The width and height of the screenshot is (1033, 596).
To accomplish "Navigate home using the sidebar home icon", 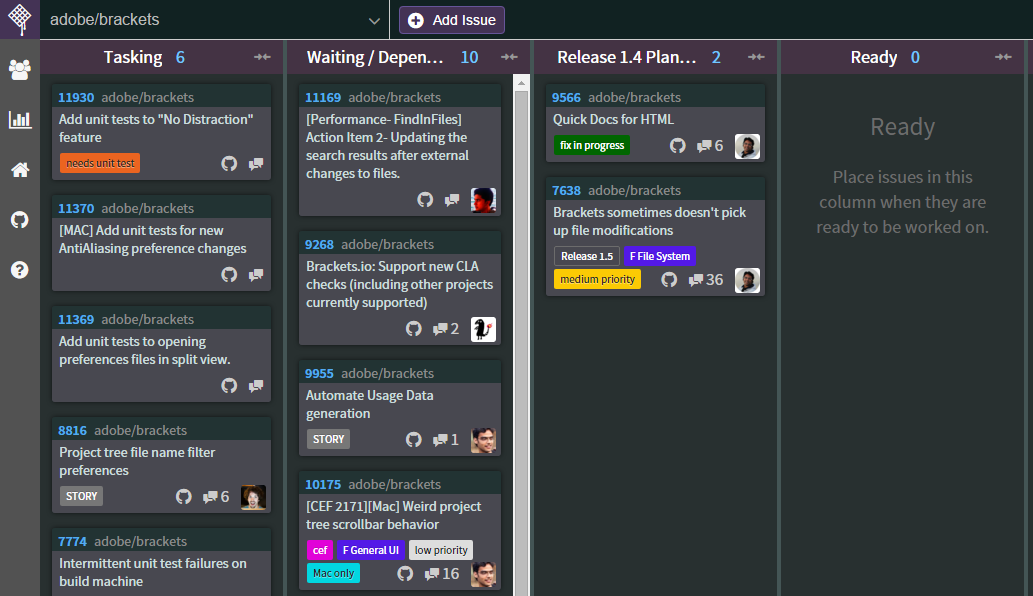I will tap(18, 169).
